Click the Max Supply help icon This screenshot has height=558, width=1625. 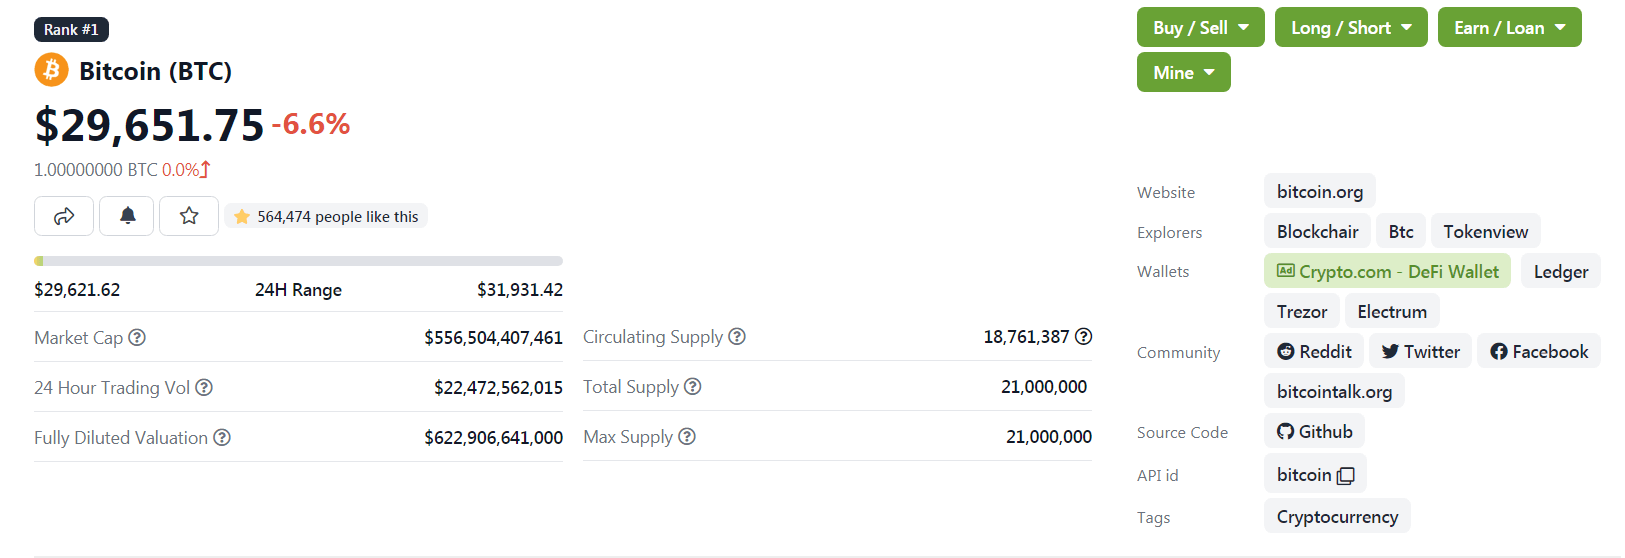pos(687,437)
